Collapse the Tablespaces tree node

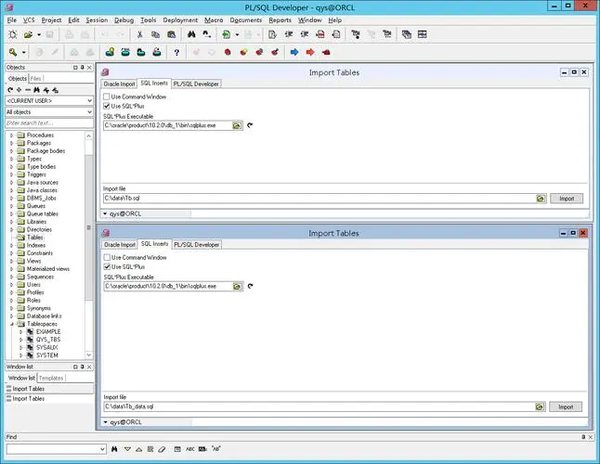tap(11, 324)
